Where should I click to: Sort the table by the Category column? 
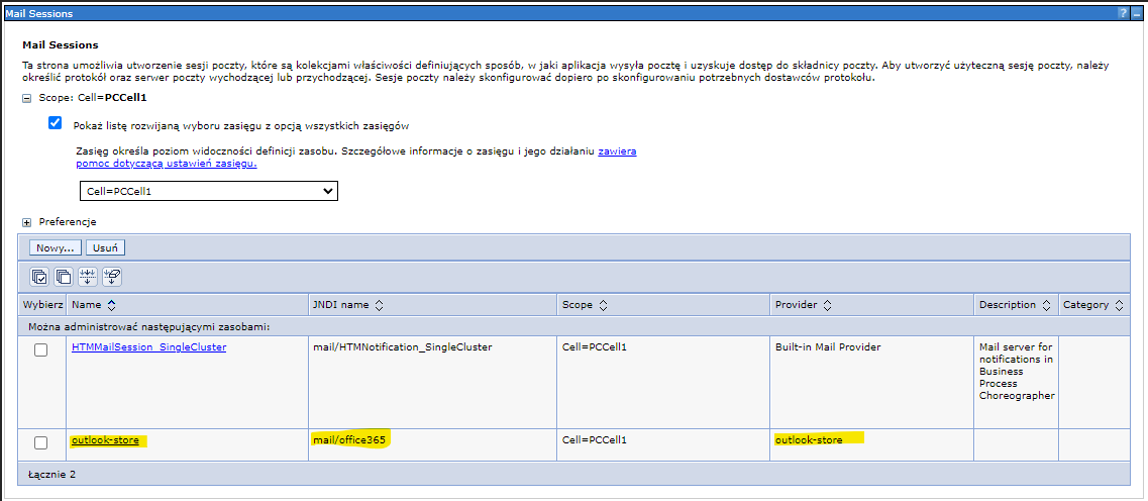point(1118,305)
